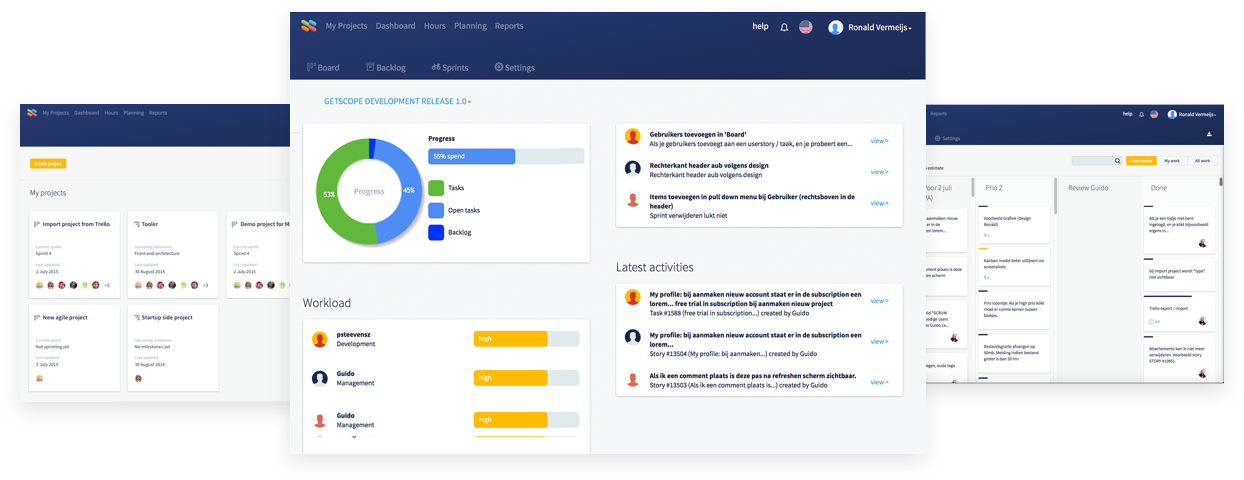This screenshot has height=480, width=1244.
Task: Select 'User stories' filter in right board window
Action: click(1140, 160)
